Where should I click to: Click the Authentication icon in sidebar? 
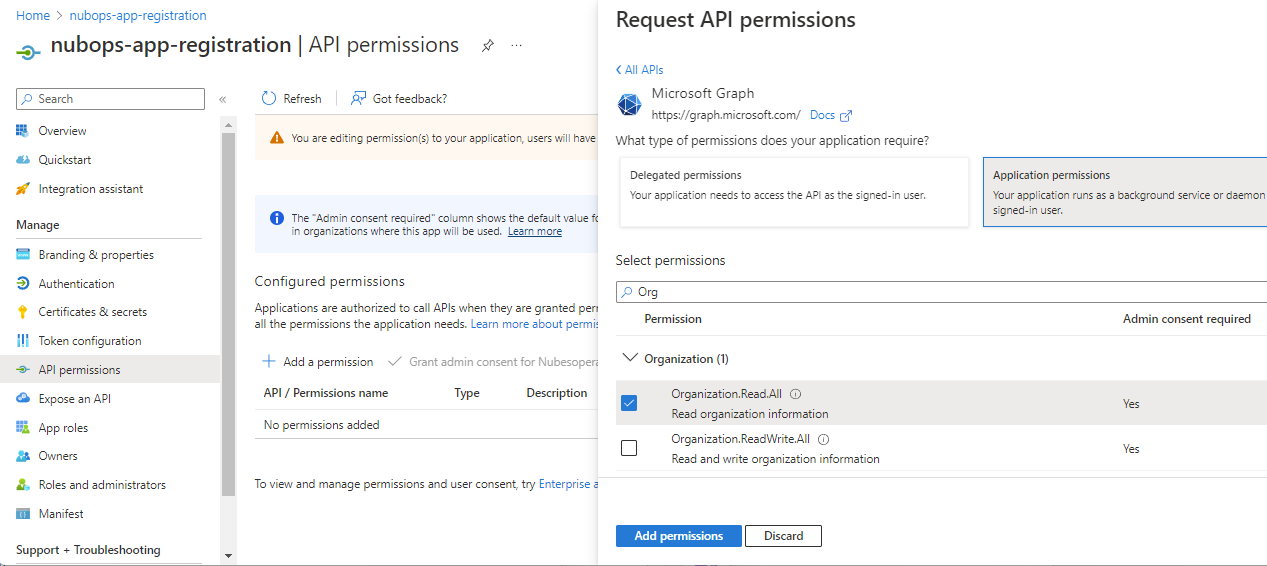[23, 284]
